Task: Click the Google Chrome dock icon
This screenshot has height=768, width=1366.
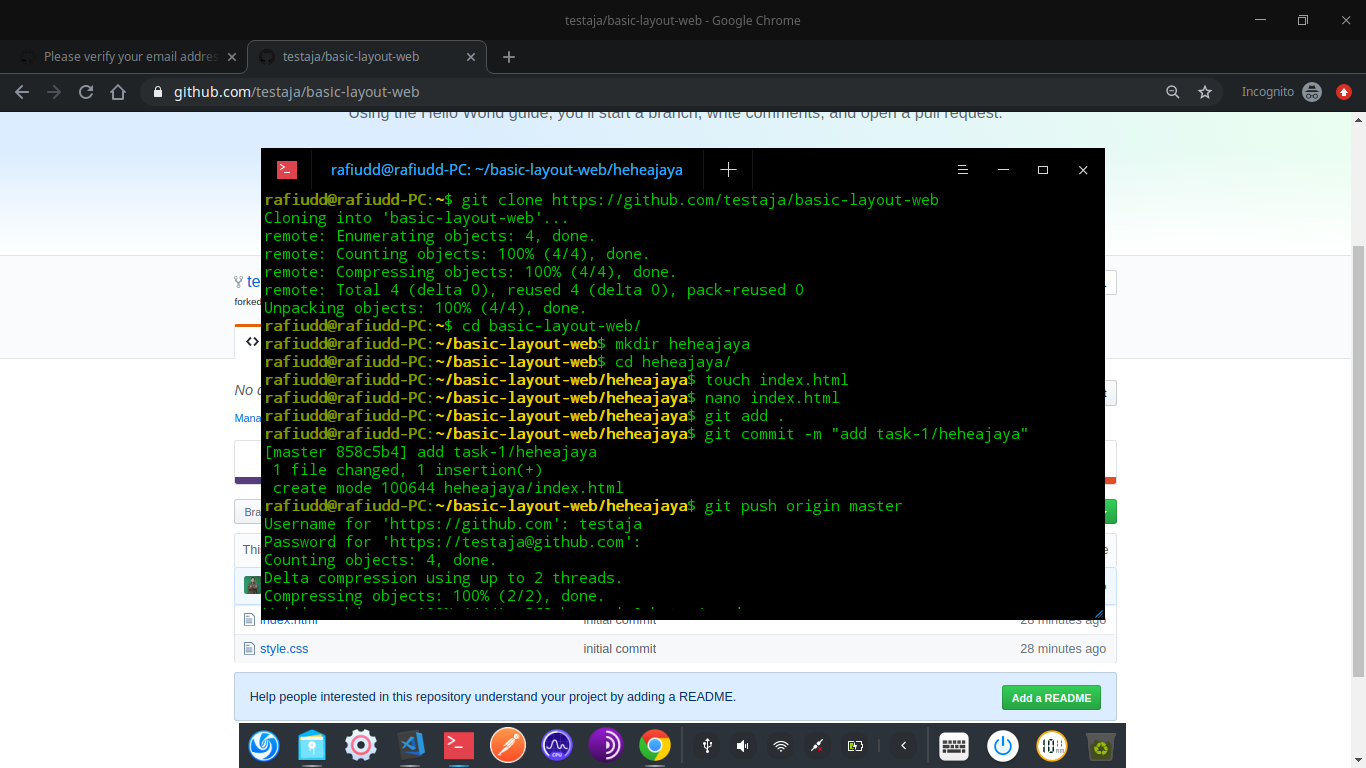Action: (x=655, y=745)
